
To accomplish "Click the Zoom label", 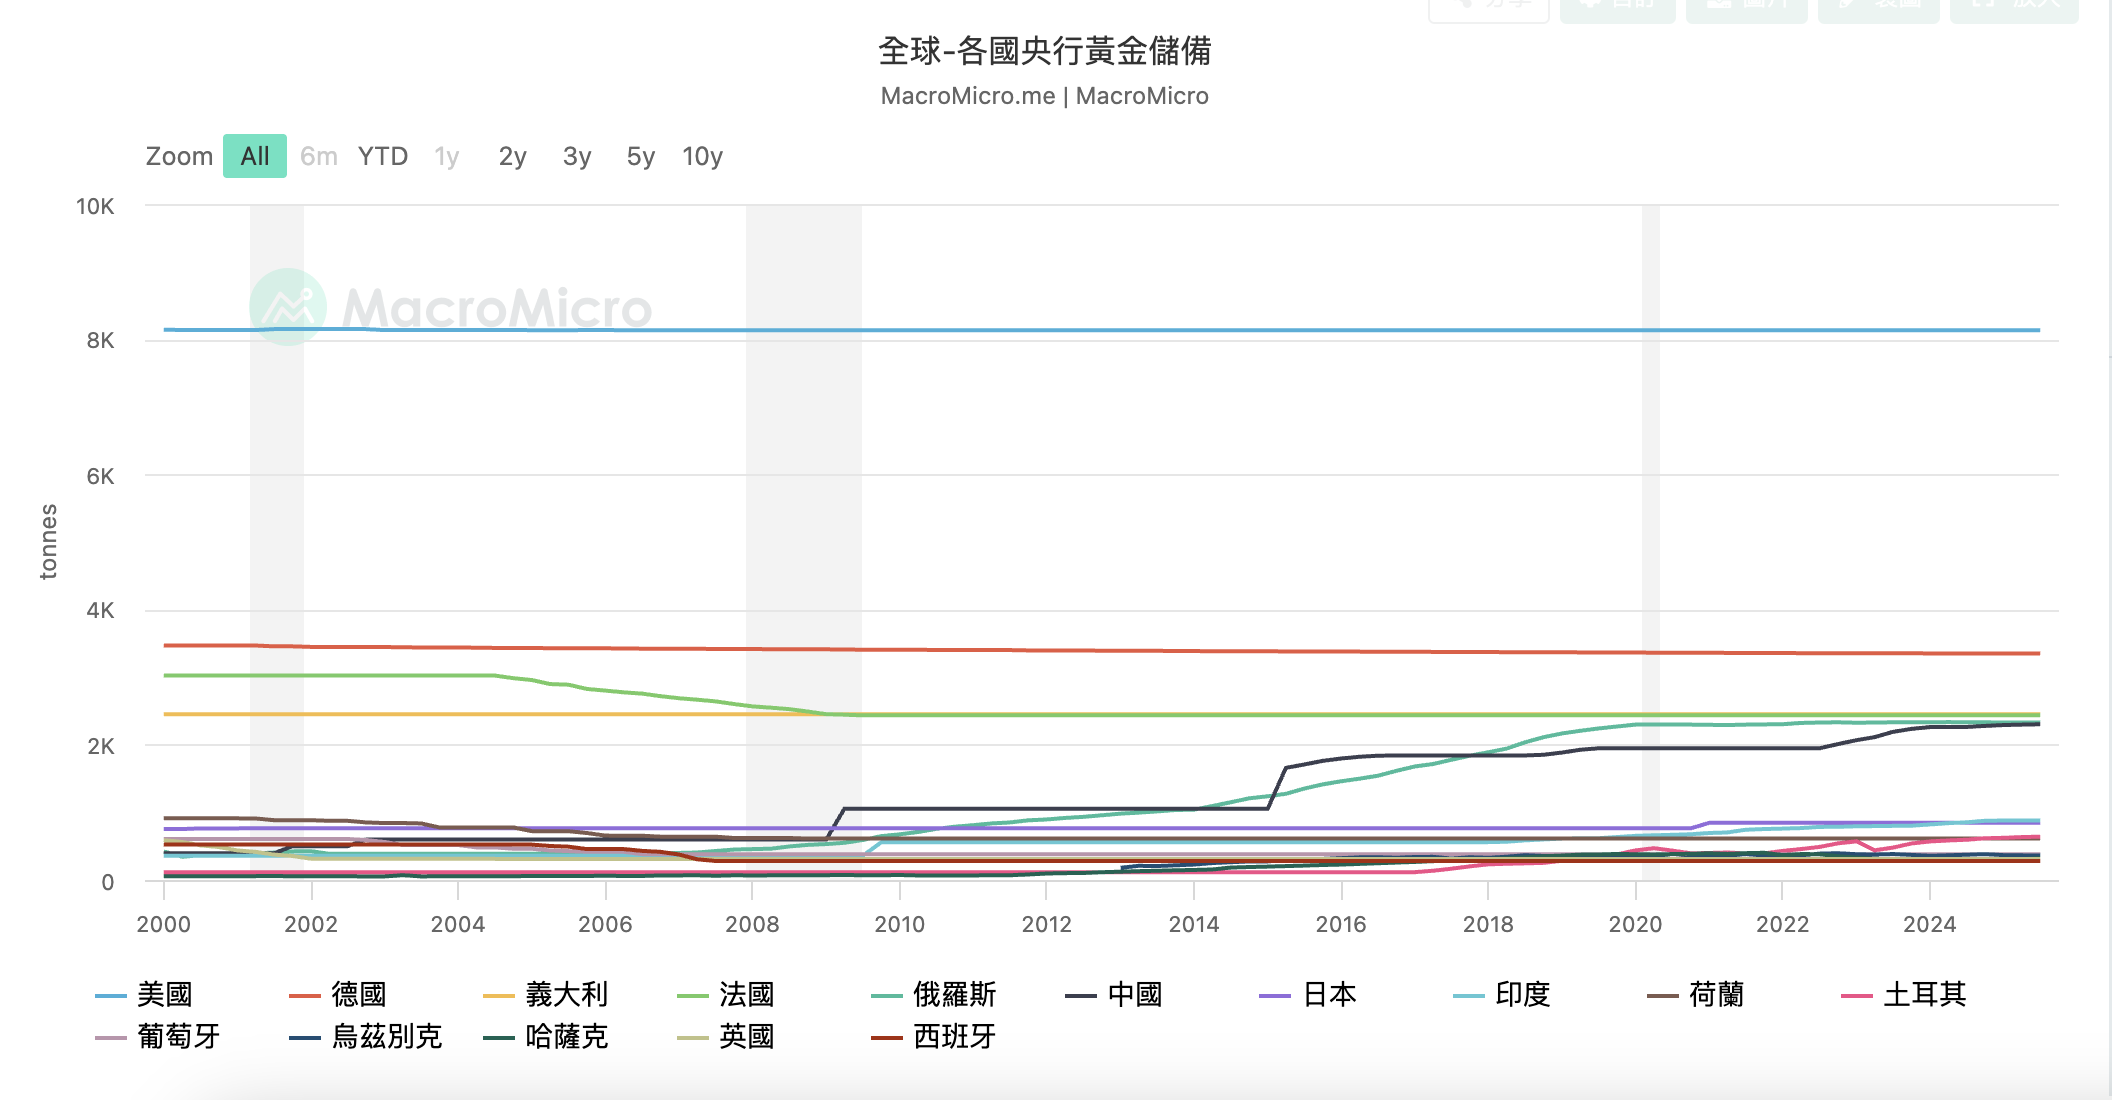I will 180,156.
